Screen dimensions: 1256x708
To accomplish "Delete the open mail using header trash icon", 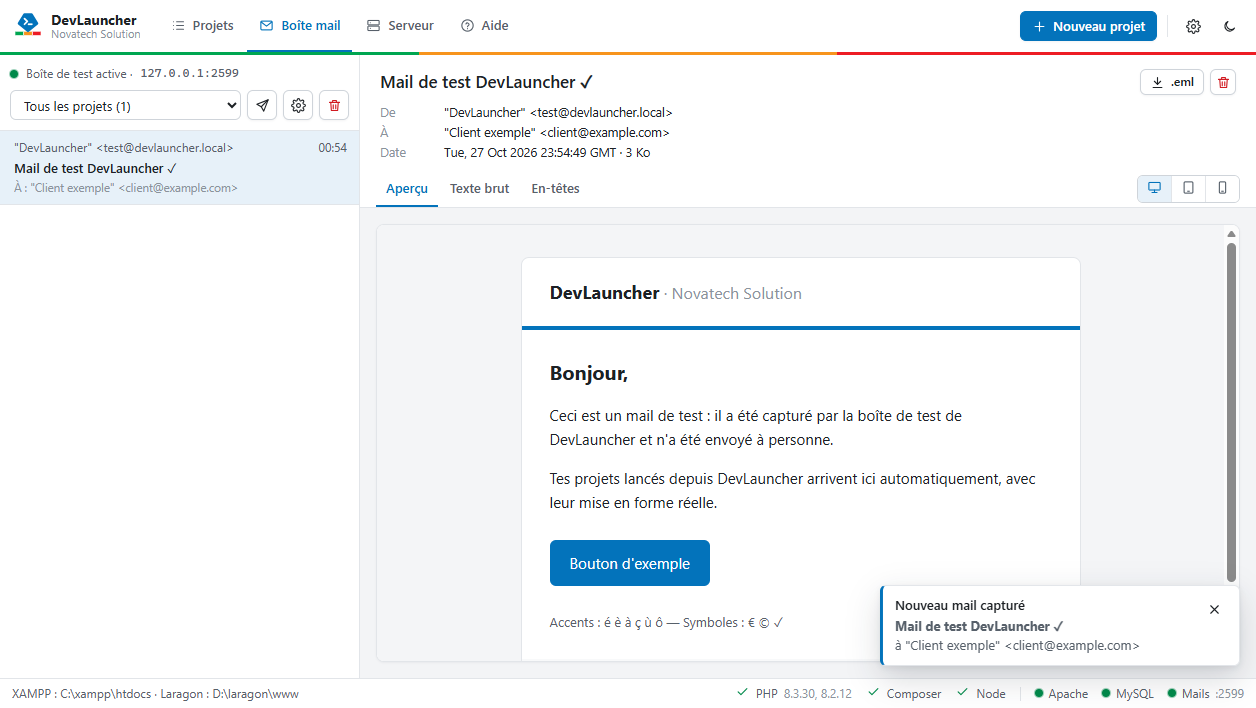I will click(x=1223, y=82).
